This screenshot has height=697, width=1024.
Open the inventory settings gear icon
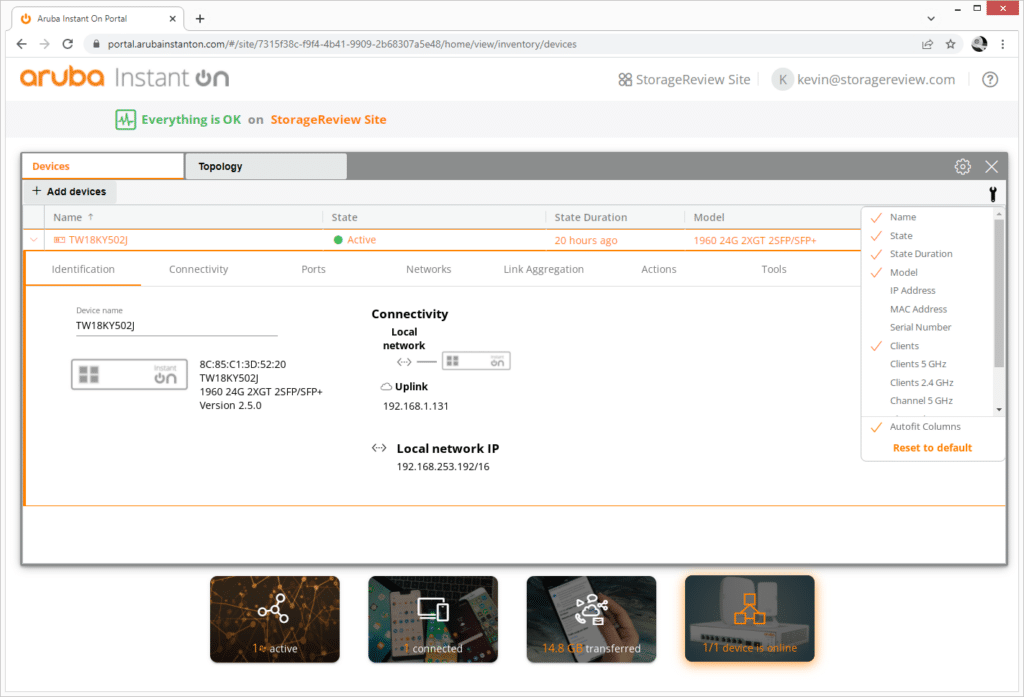962,167
